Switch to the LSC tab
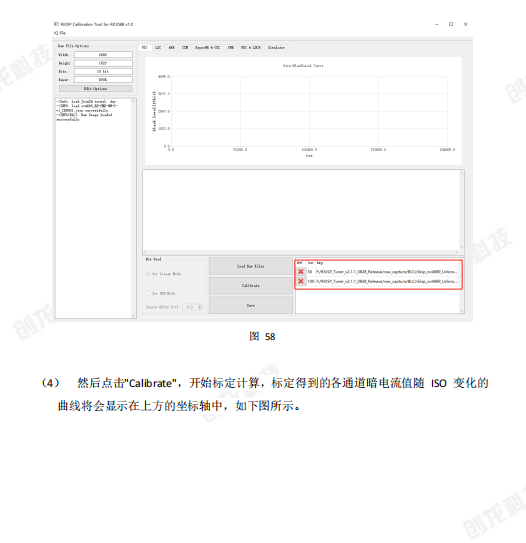 (158, 47)
